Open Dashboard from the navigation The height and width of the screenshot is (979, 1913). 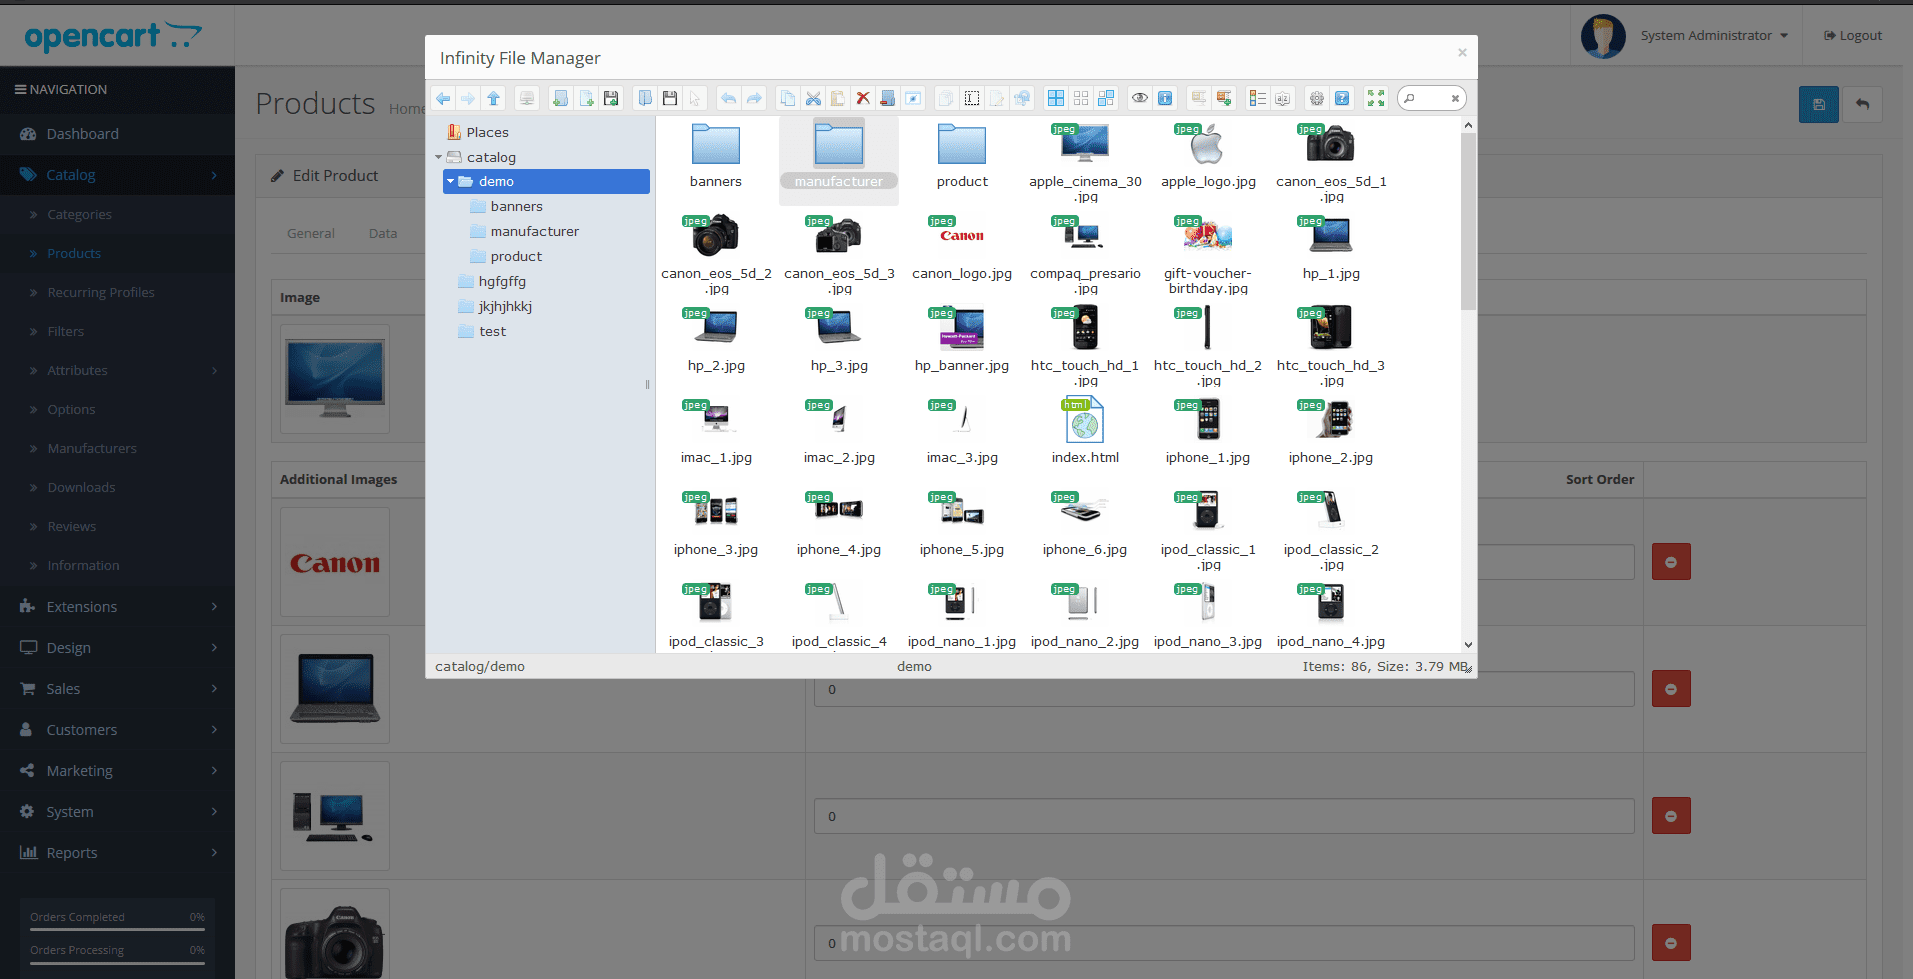[x=117, y=134]
